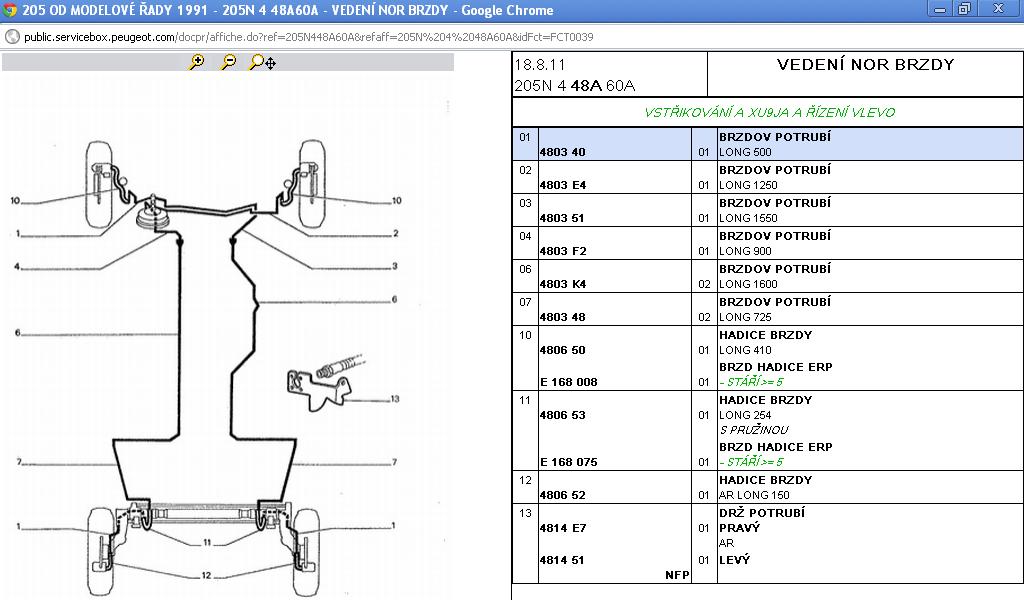Minimize the Chrome popup window

[936, 9]
